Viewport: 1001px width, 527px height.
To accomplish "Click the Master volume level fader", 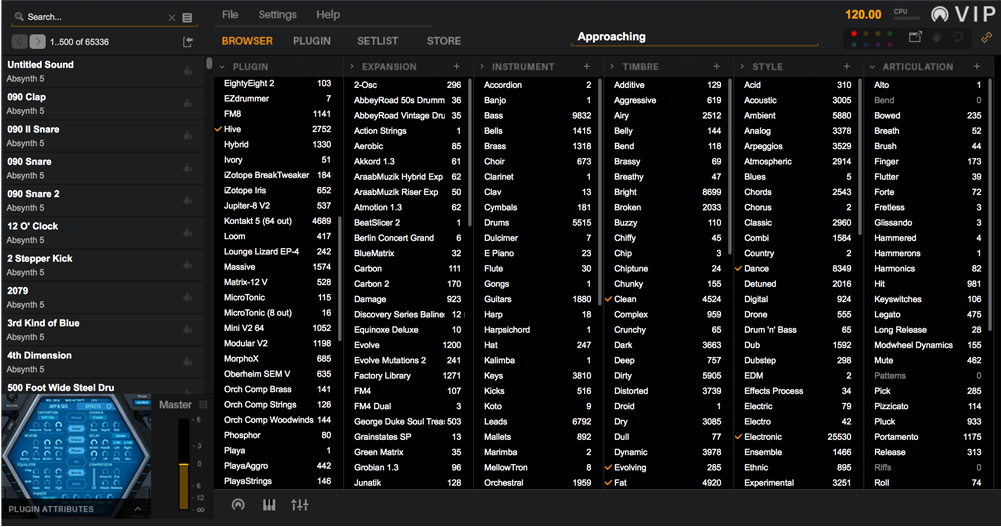I will tap(184, 464).
